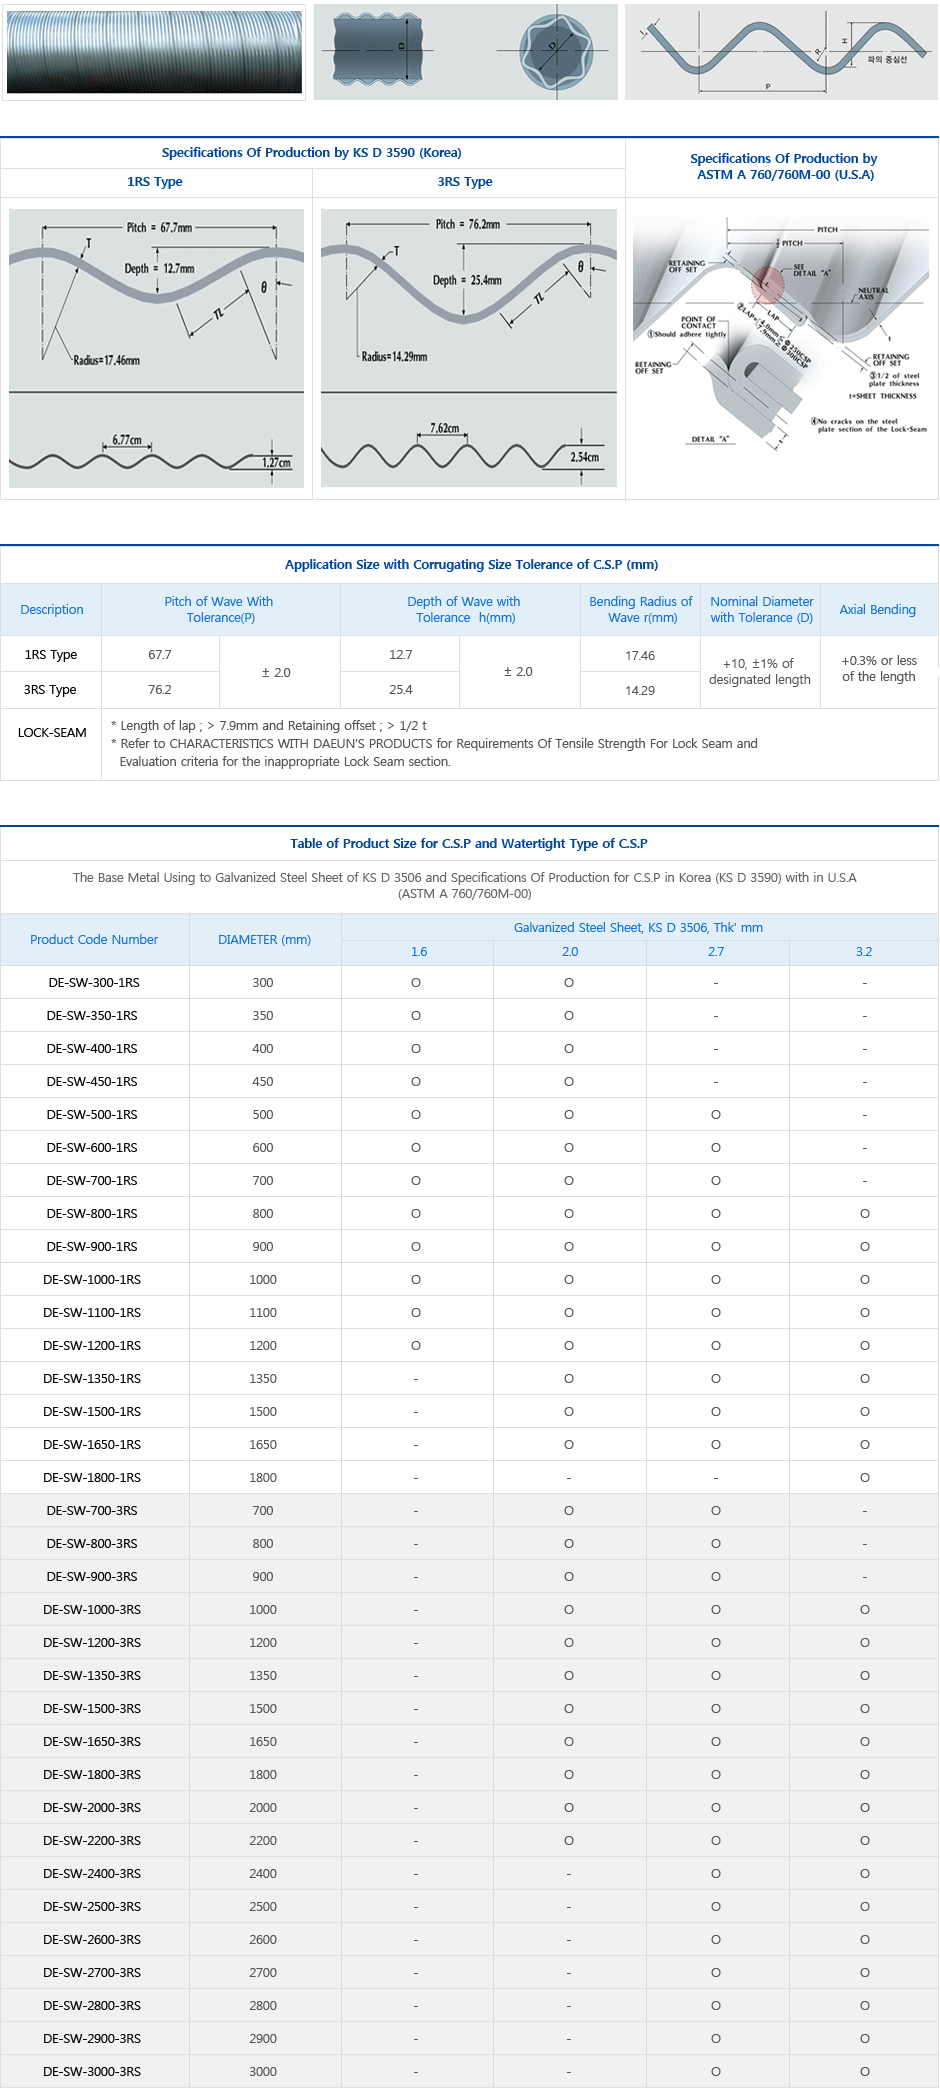Click the 1.6 thickness column header
The image size is (940, 2099).
coord(419,952)
